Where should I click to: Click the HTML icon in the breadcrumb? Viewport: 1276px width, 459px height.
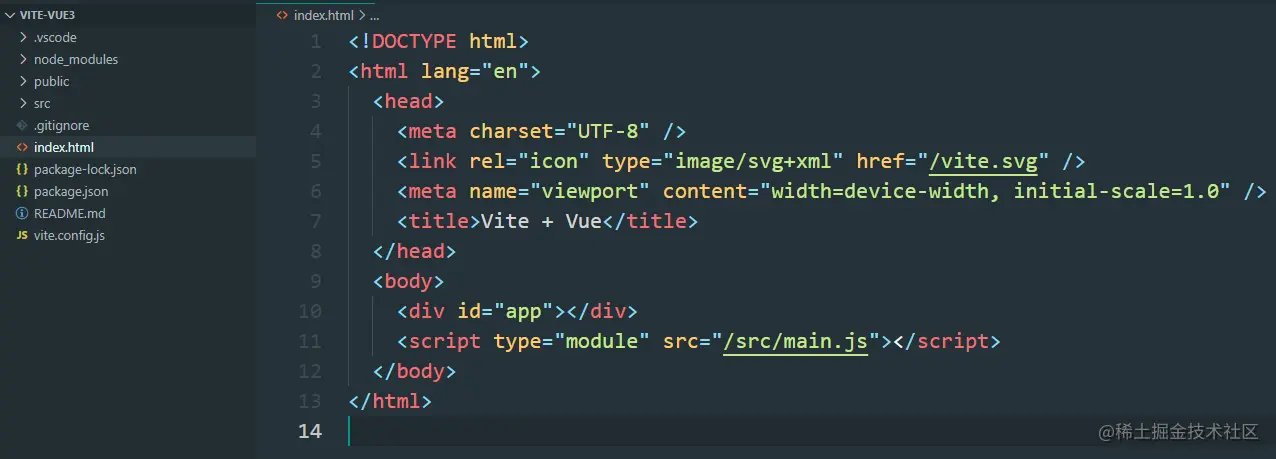click(x=282, y=15)
